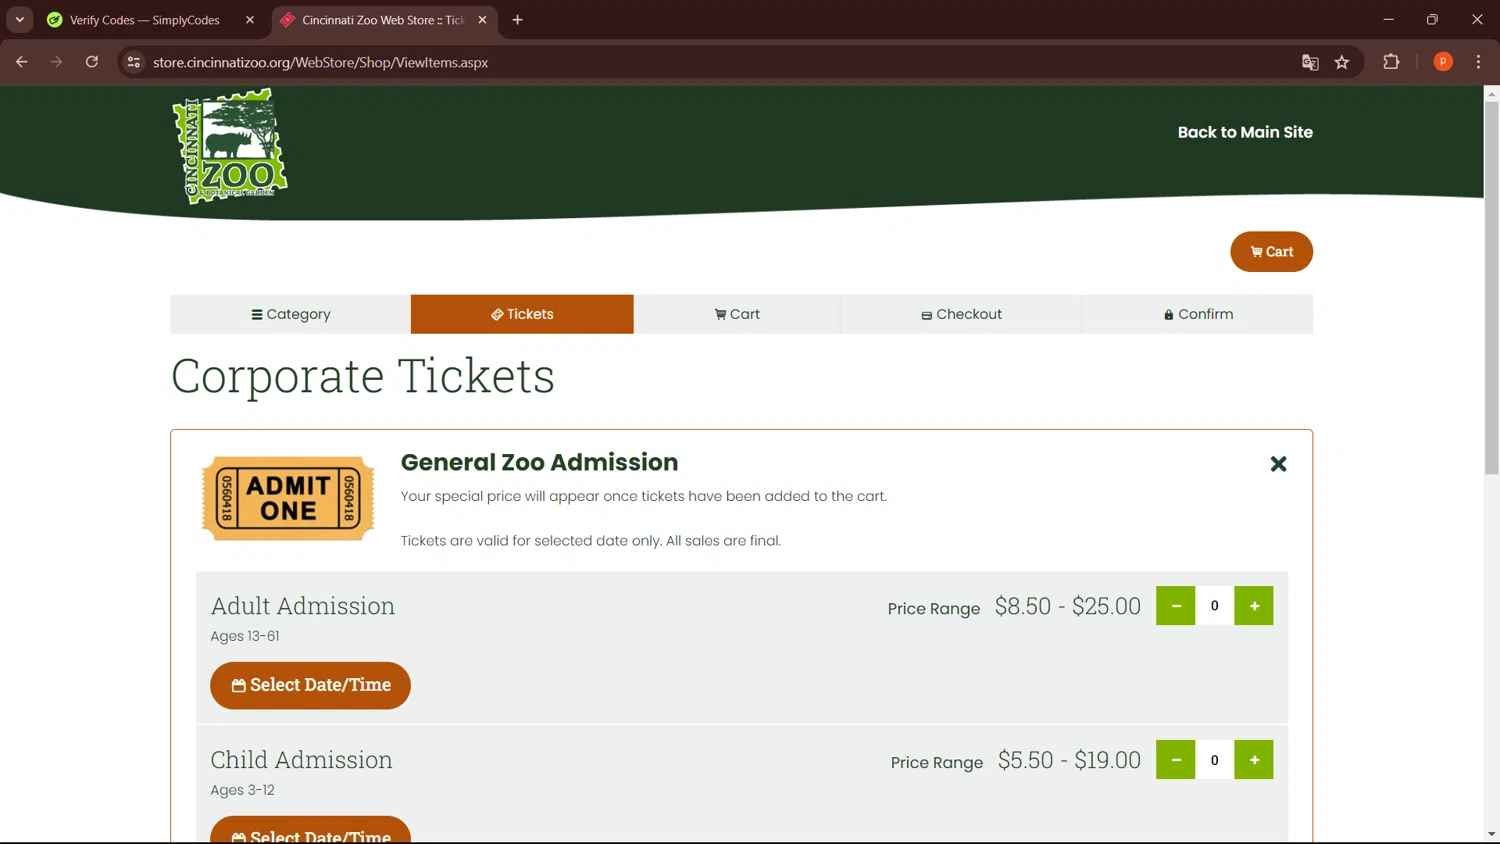Decrease Adult Admission quantity
This screenshot has width=1500, height=844.
tap(1176, 606)
